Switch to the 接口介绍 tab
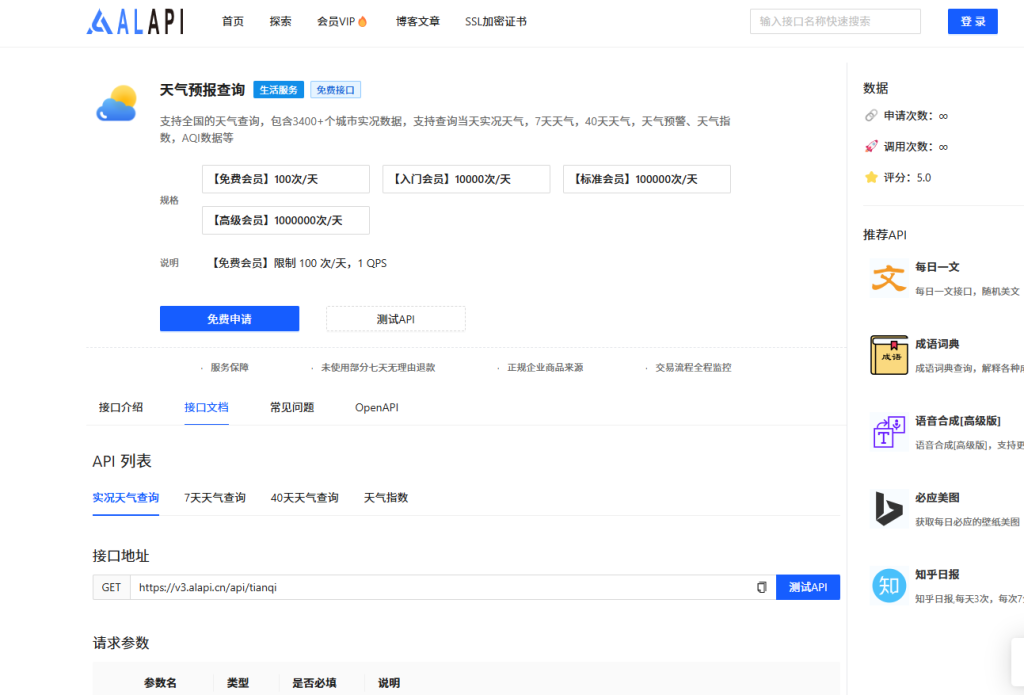 point(121,407)
